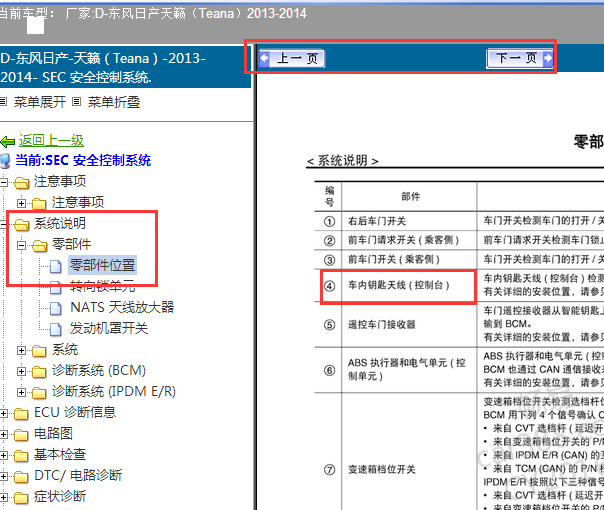Screen dimensions: 604x510
Task: Expand the 诊断系统 (IPDM E/R) node
Action: click(x=22, y=392)
